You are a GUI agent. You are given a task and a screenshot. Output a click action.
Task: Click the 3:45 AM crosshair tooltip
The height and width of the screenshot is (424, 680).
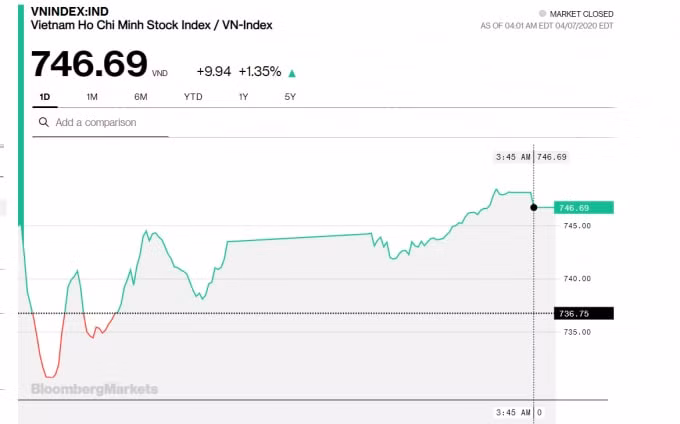(x=531, y=157)
